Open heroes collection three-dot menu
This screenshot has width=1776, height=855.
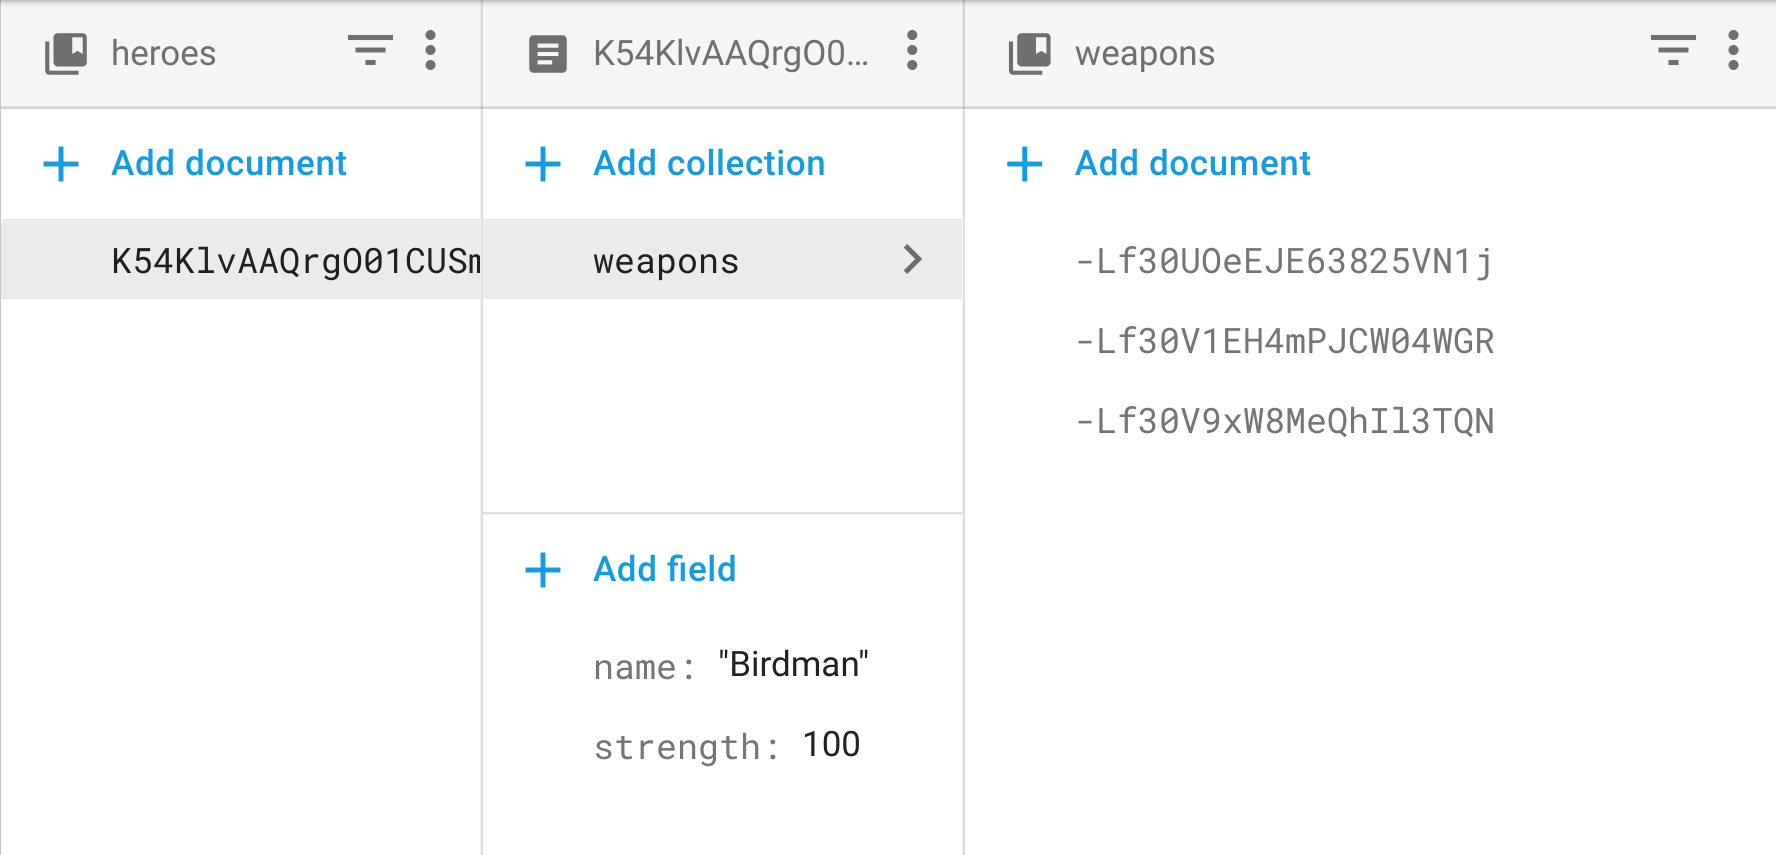[x=430, y=50]
